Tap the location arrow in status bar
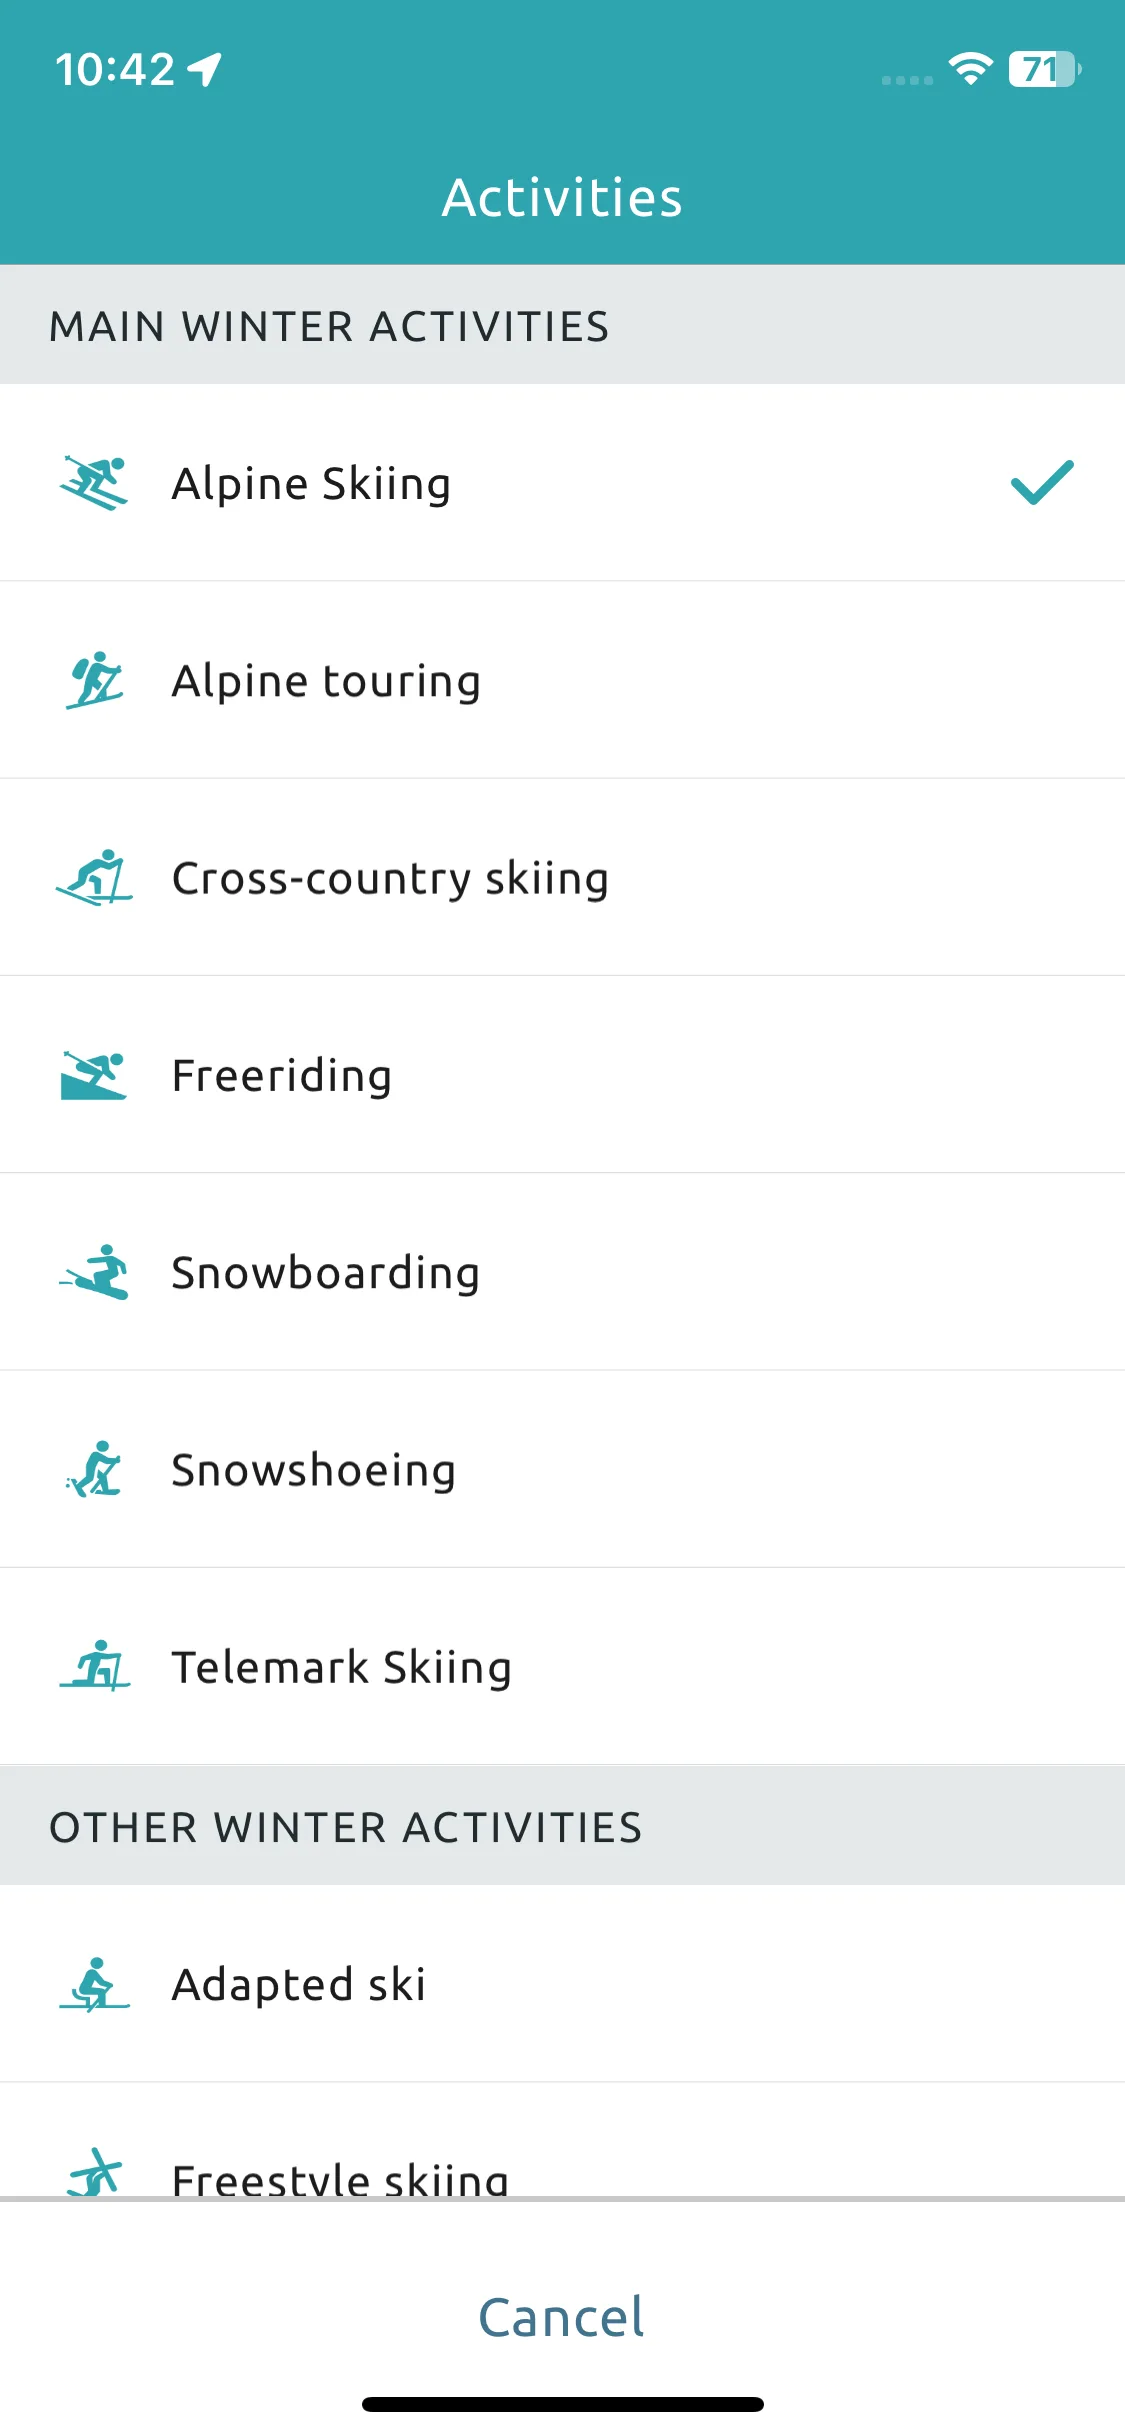Image resolution: width=1125 pixels, height=2436 pixels. coord(205,69)
